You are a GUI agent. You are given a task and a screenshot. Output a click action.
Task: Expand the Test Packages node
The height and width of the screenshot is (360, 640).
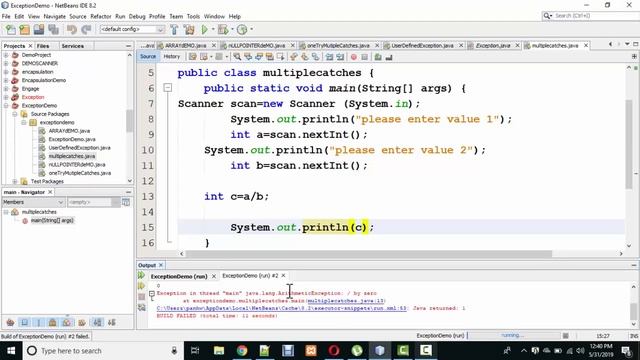(x=15, y=181)
